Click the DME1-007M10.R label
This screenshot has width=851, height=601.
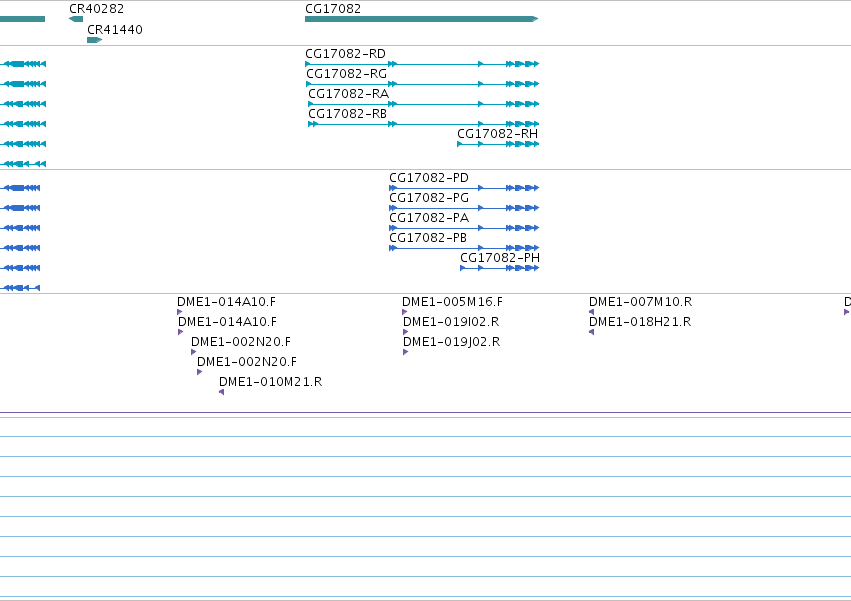click(640, 302)
